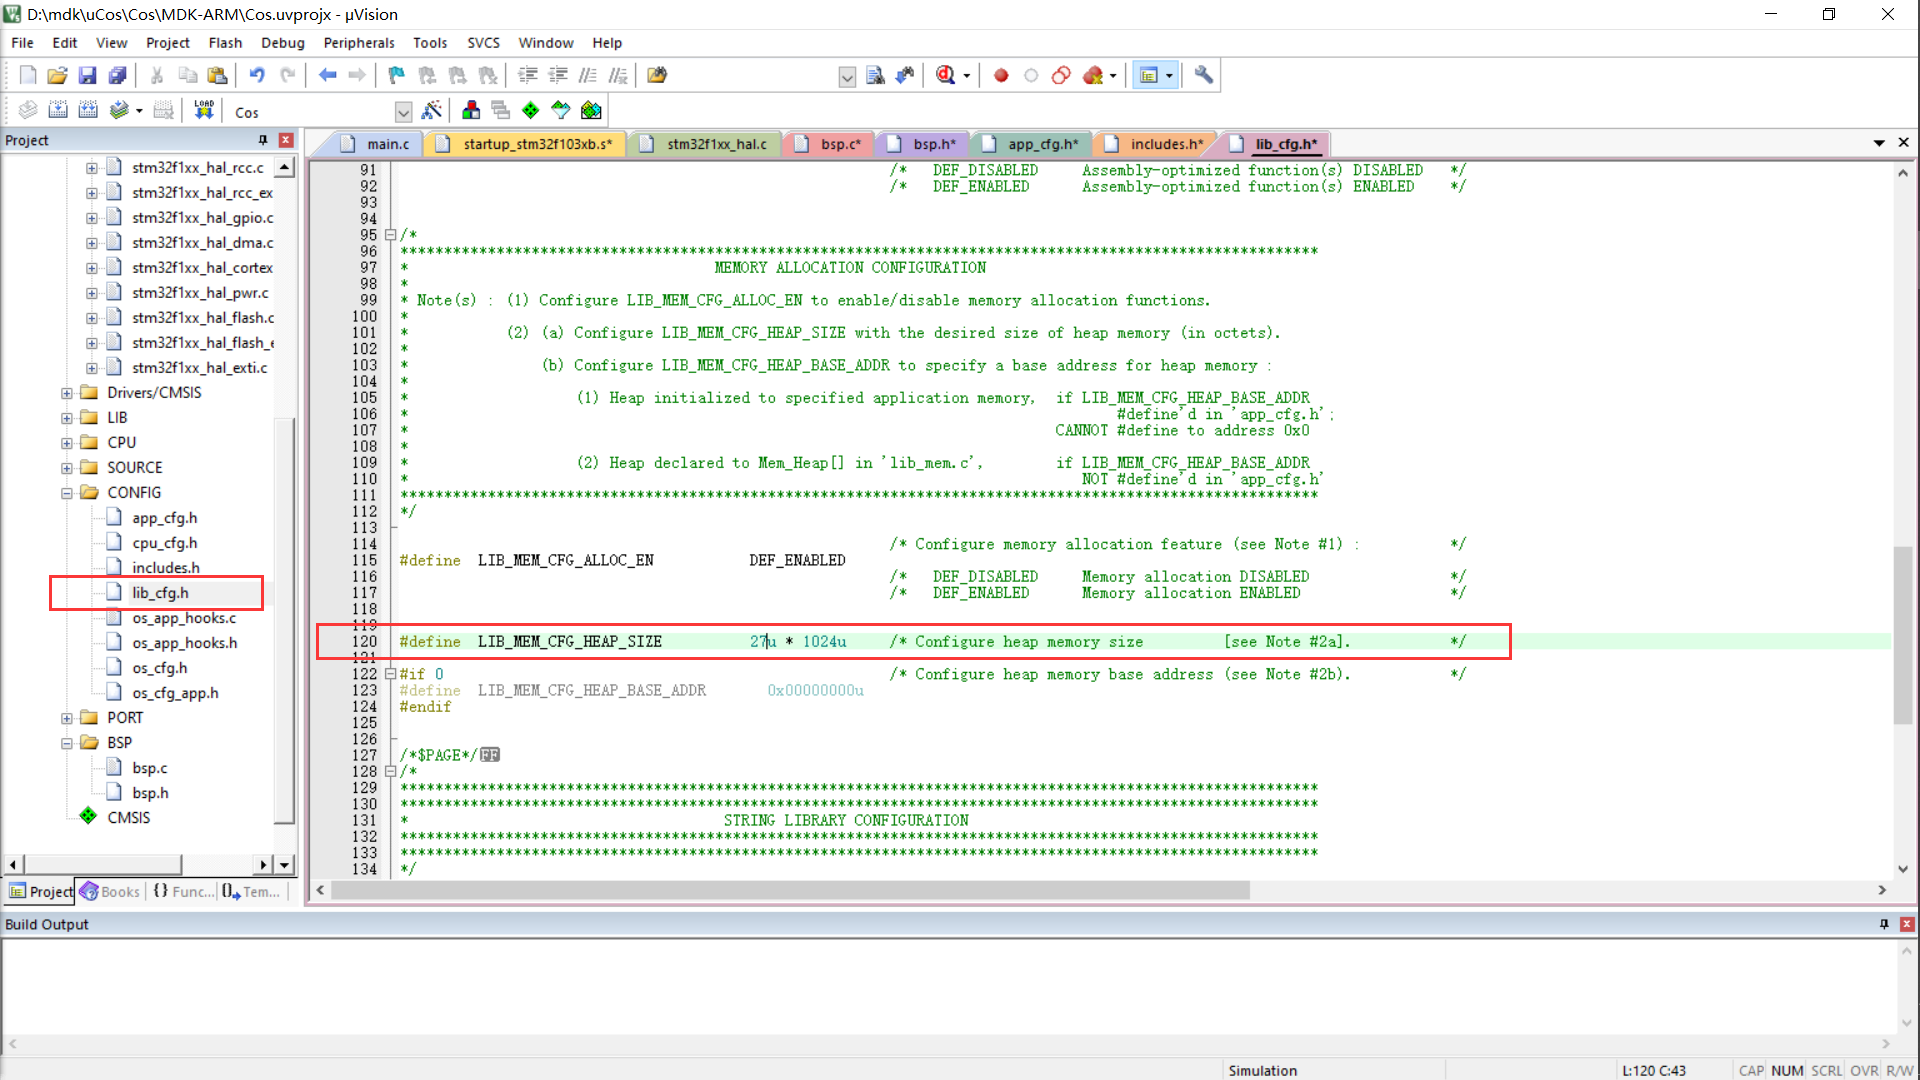Insert breakpoint red circle icon
Screen dimensions: 1920x1080
point(1000,75)
